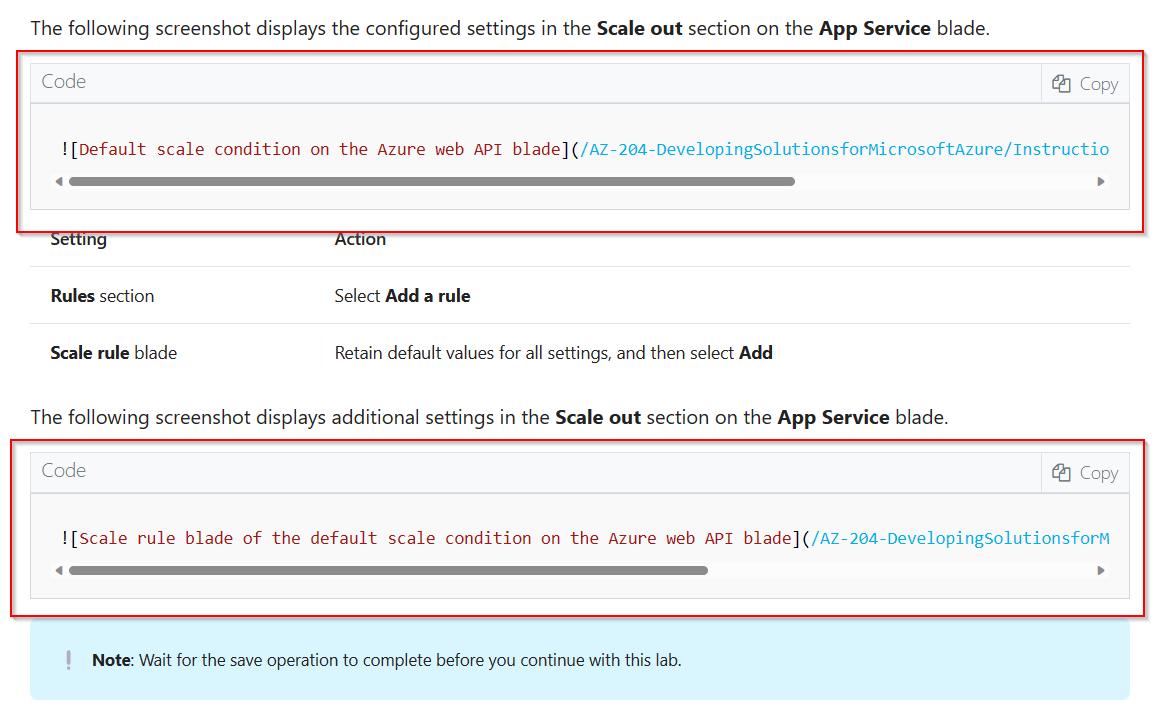Click the first code block's scrollbar thumb
This screenshot has width=1164, height=720.
pyautogui.click(x=430, y=181)
